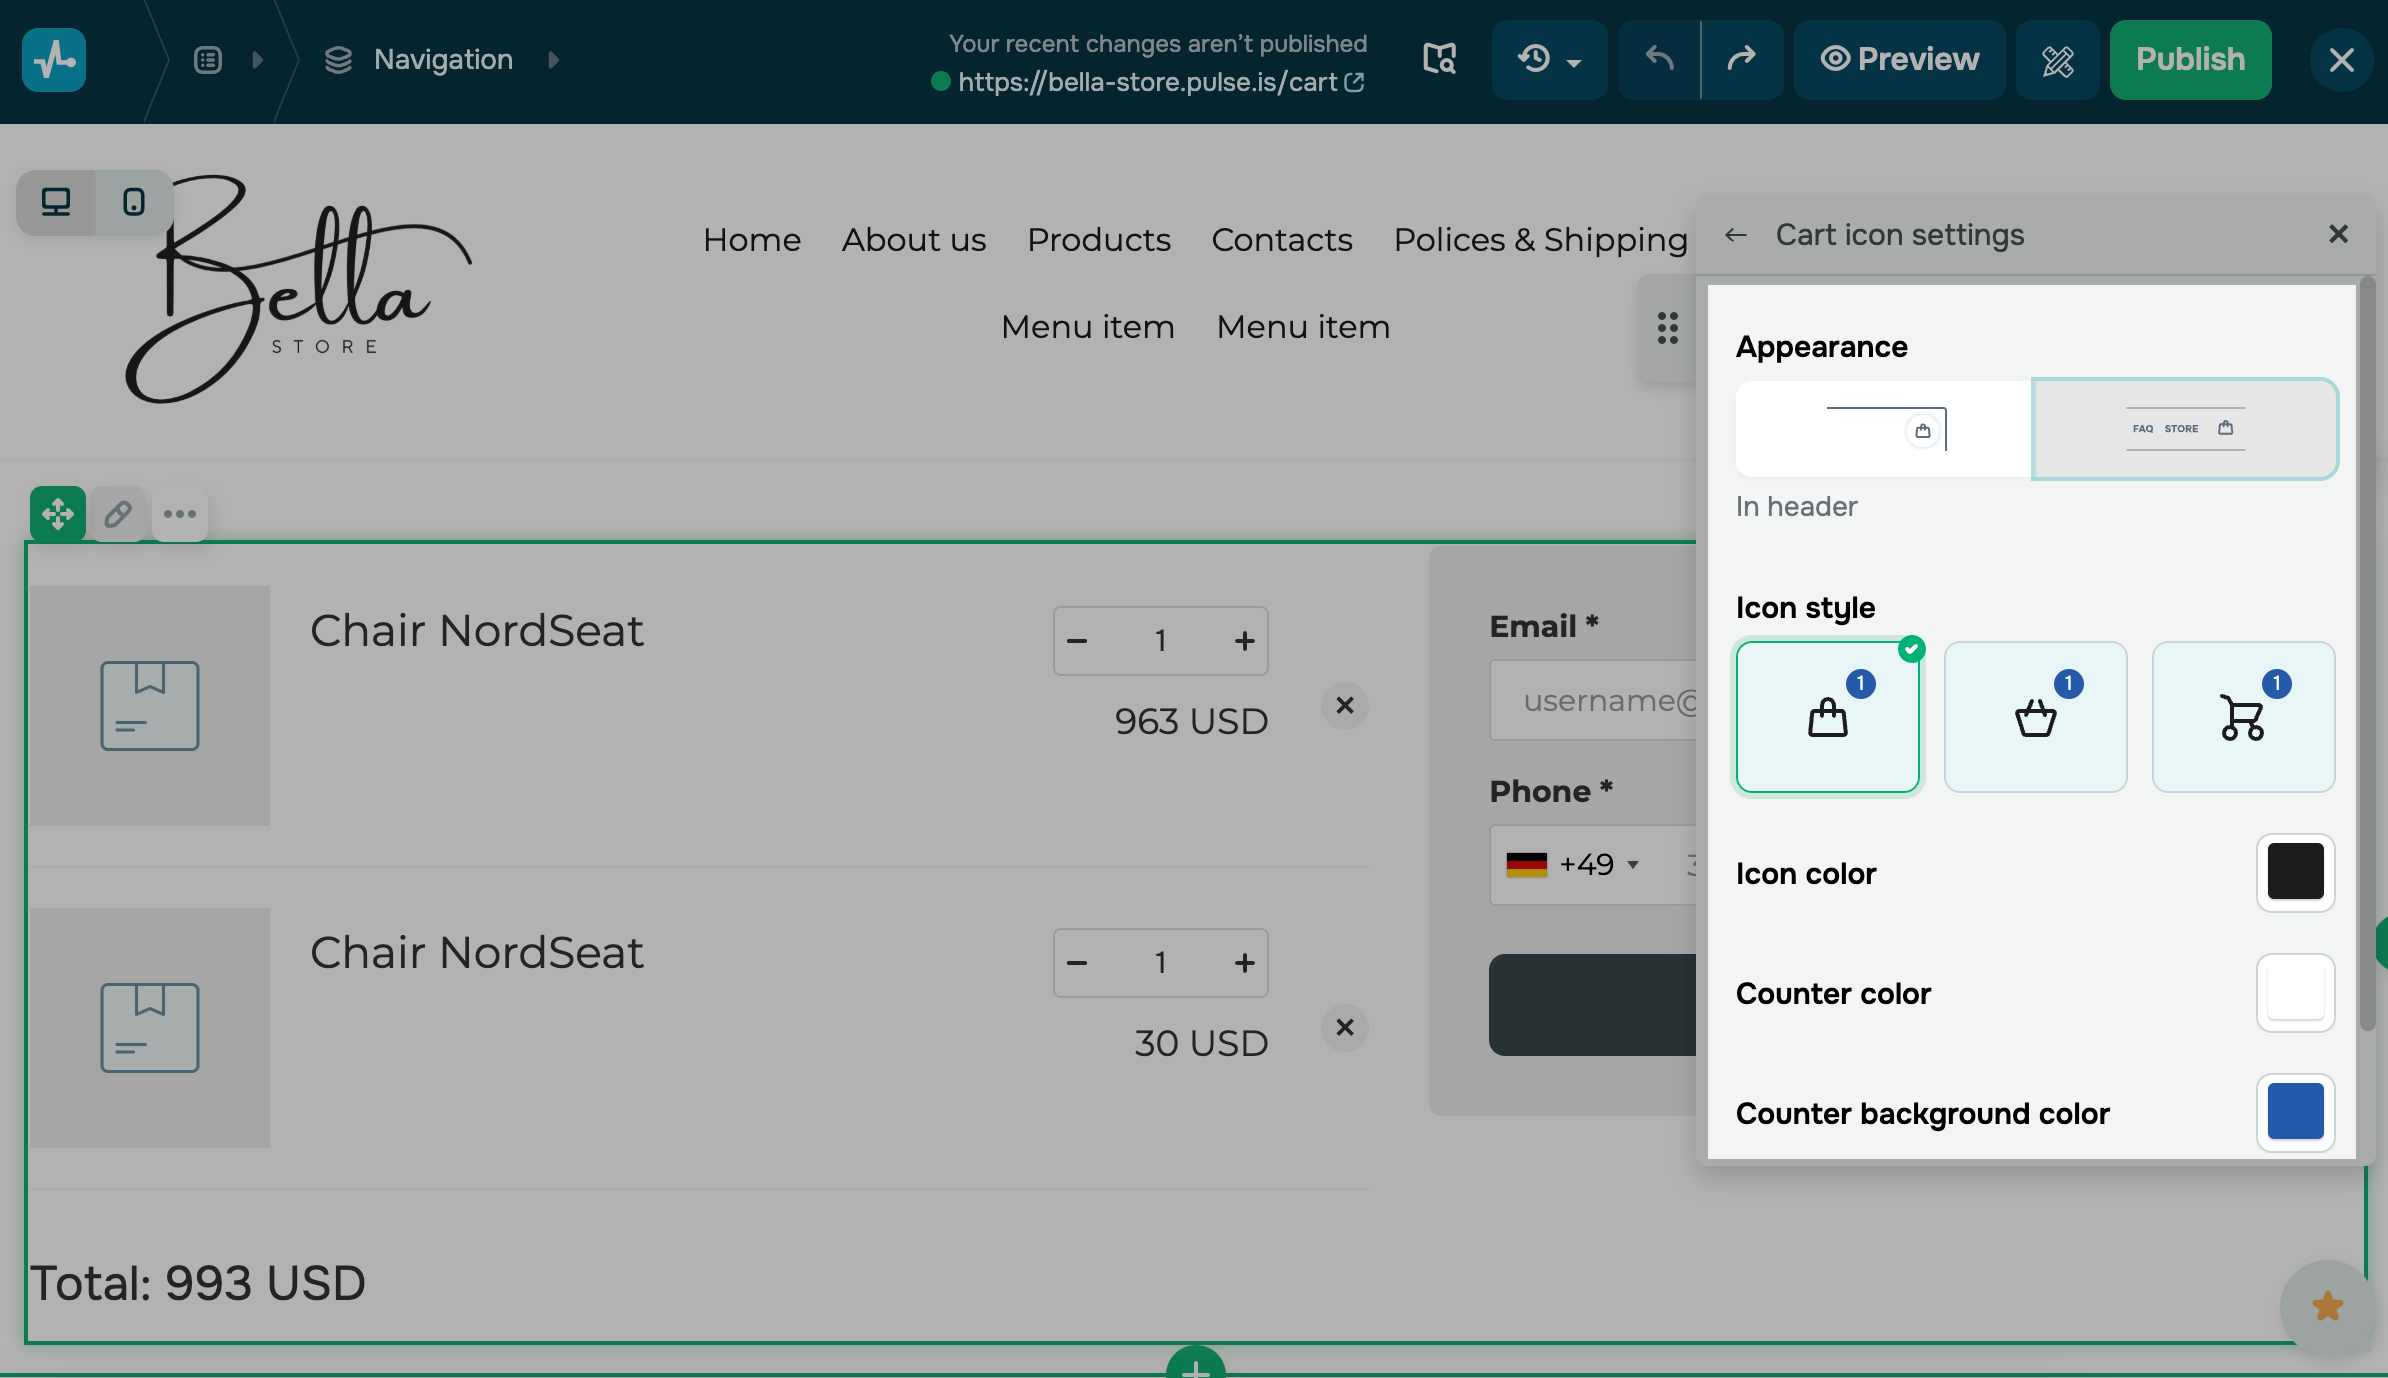
Task: Switch to desktop device view
Action: (x=56, y=203)
